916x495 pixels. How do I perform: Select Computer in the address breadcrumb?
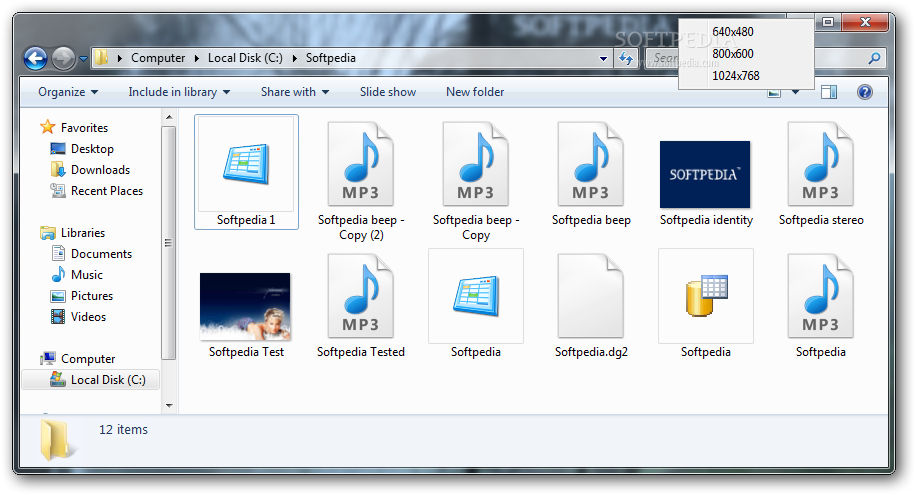(x=158, y=58)
